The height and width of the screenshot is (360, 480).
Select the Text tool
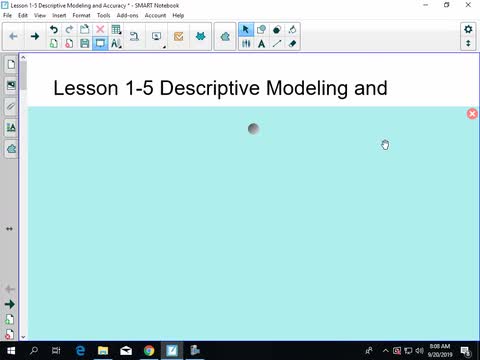click(x=262, y=44)
